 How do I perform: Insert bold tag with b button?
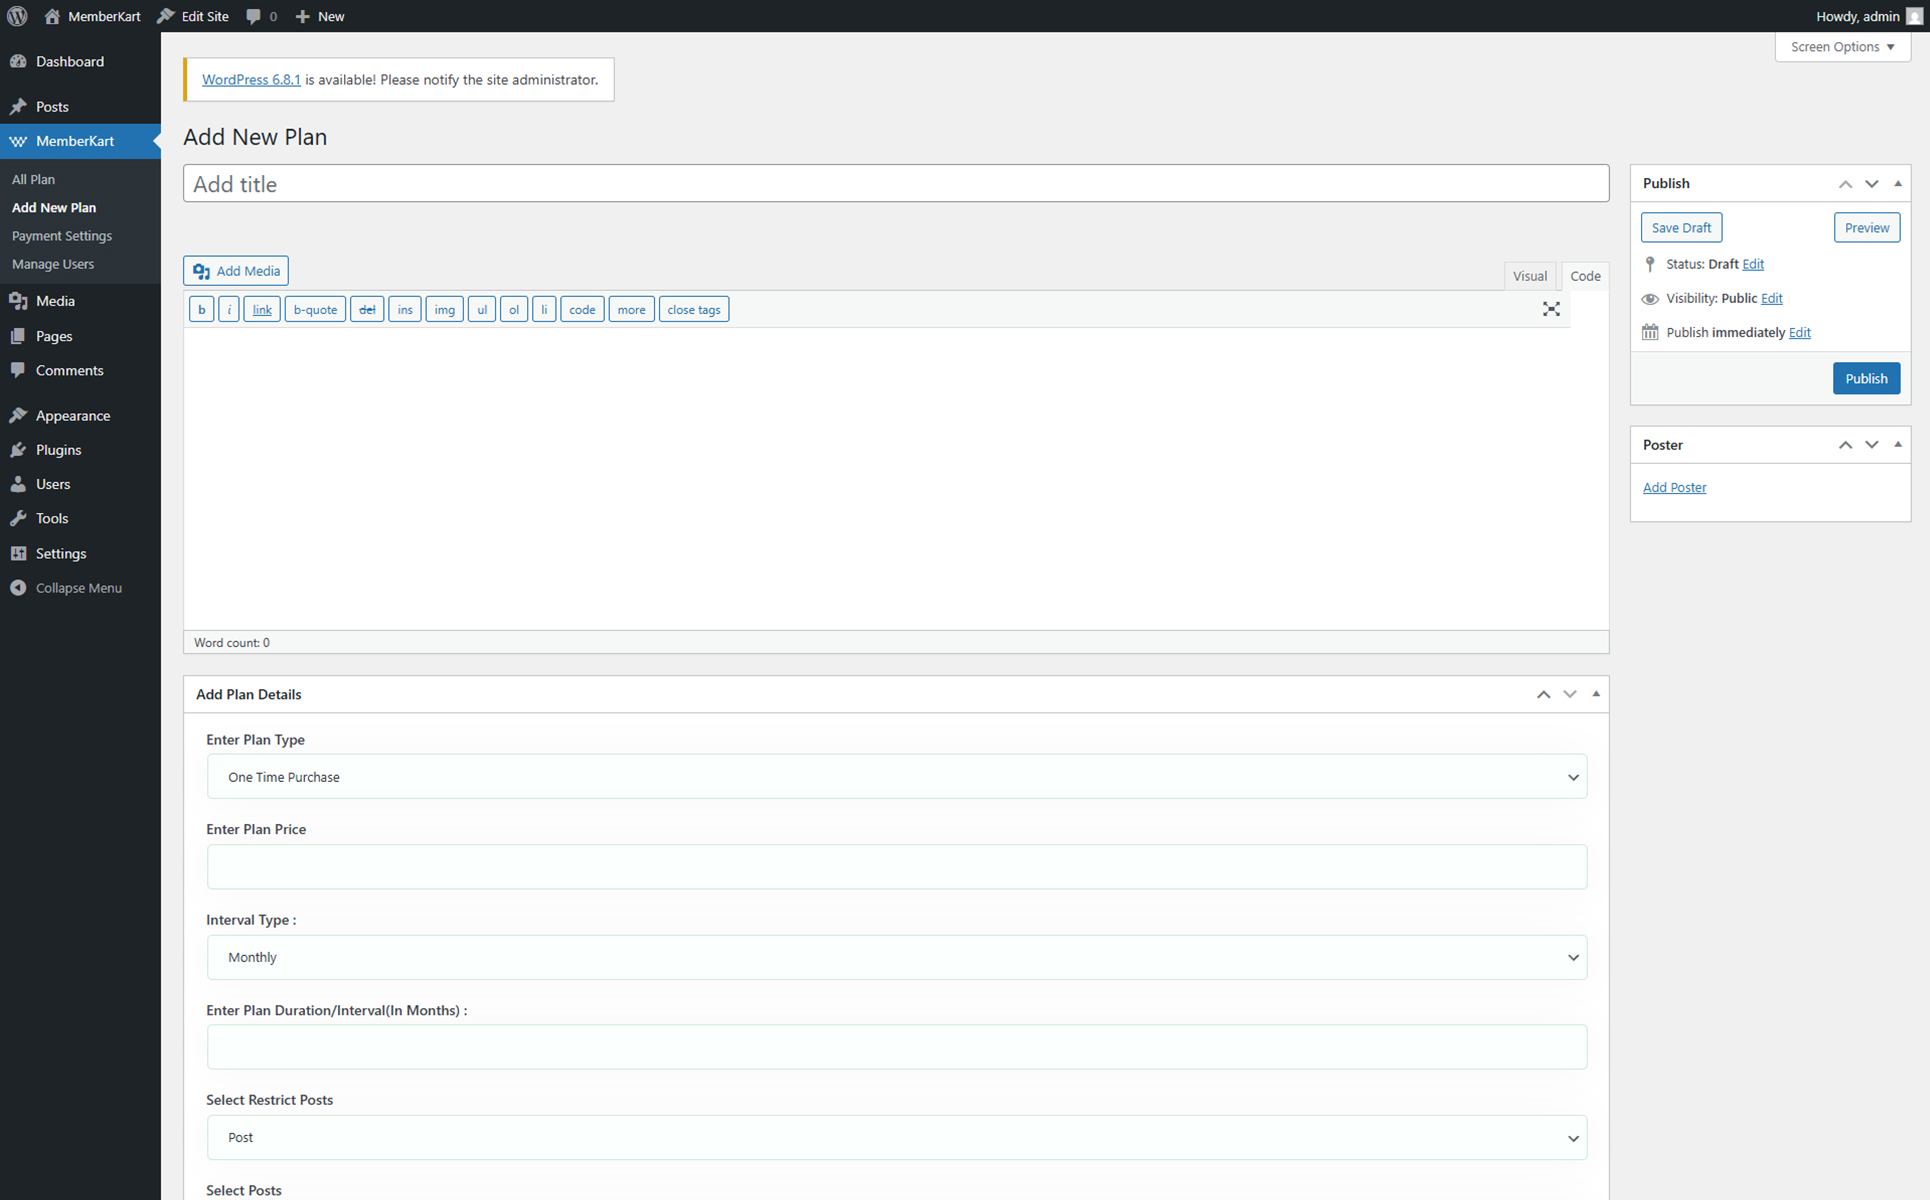201,310
